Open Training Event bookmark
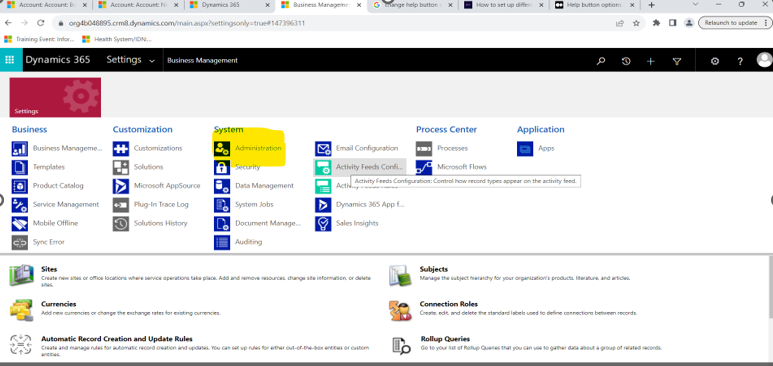 (x=39, y=39)
